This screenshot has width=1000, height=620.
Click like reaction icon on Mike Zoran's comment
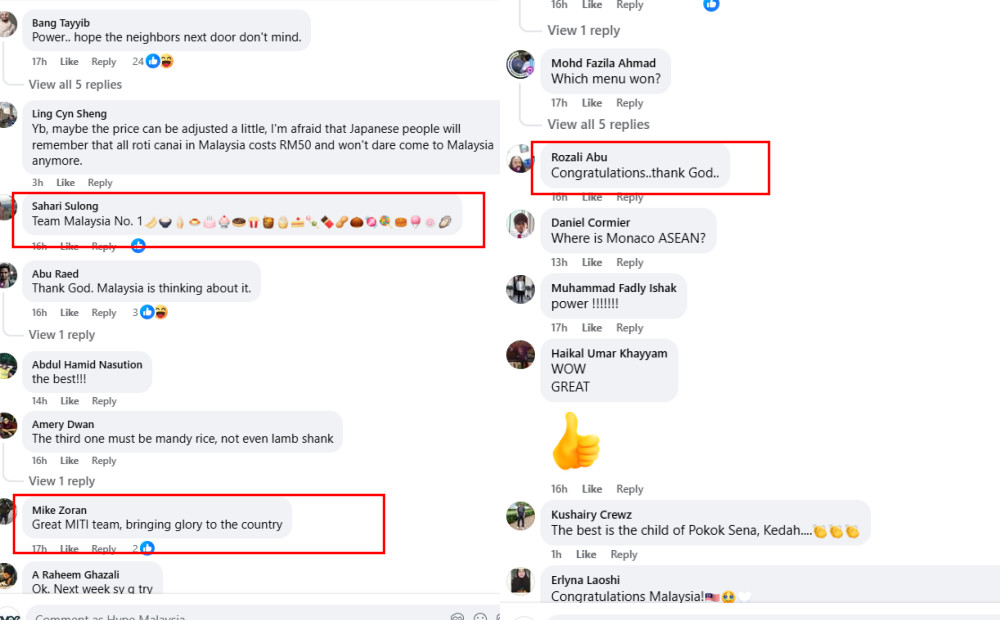tap(147, 547)
